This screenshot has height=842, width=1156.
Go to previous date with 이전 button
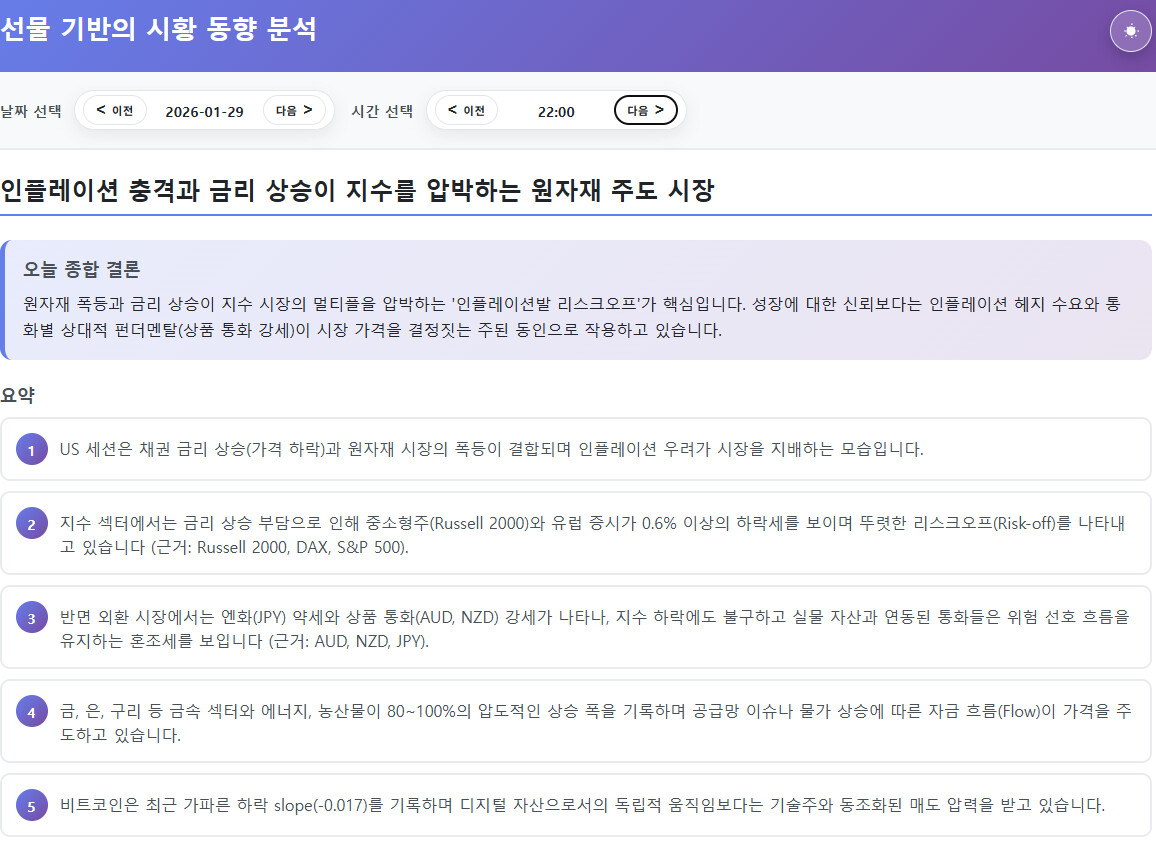(115, 110)
